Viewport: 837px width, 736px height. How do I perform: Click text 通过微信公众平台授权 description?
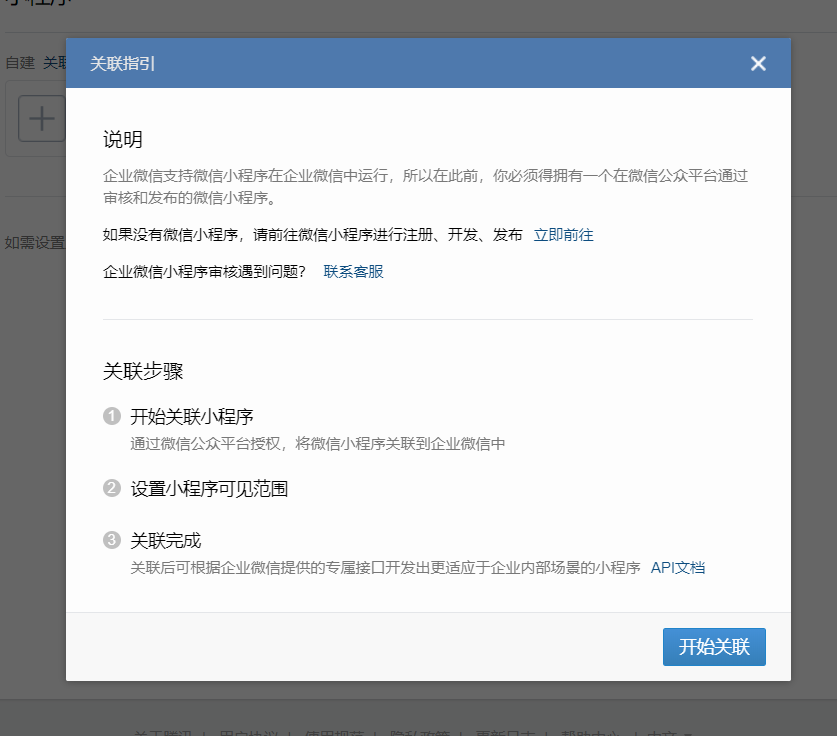pyautogui.click(x=318, y=444)
